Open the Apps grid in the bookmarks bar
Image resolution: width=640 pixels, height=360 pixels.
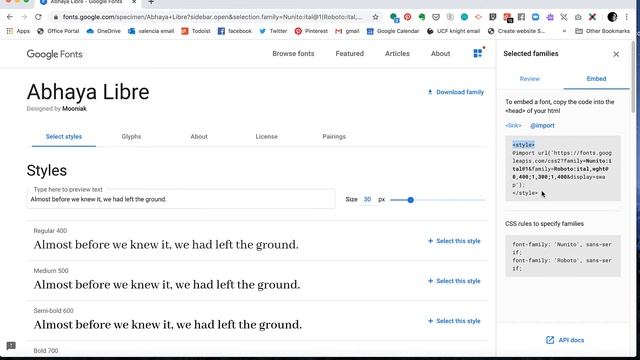click(18, 31)
